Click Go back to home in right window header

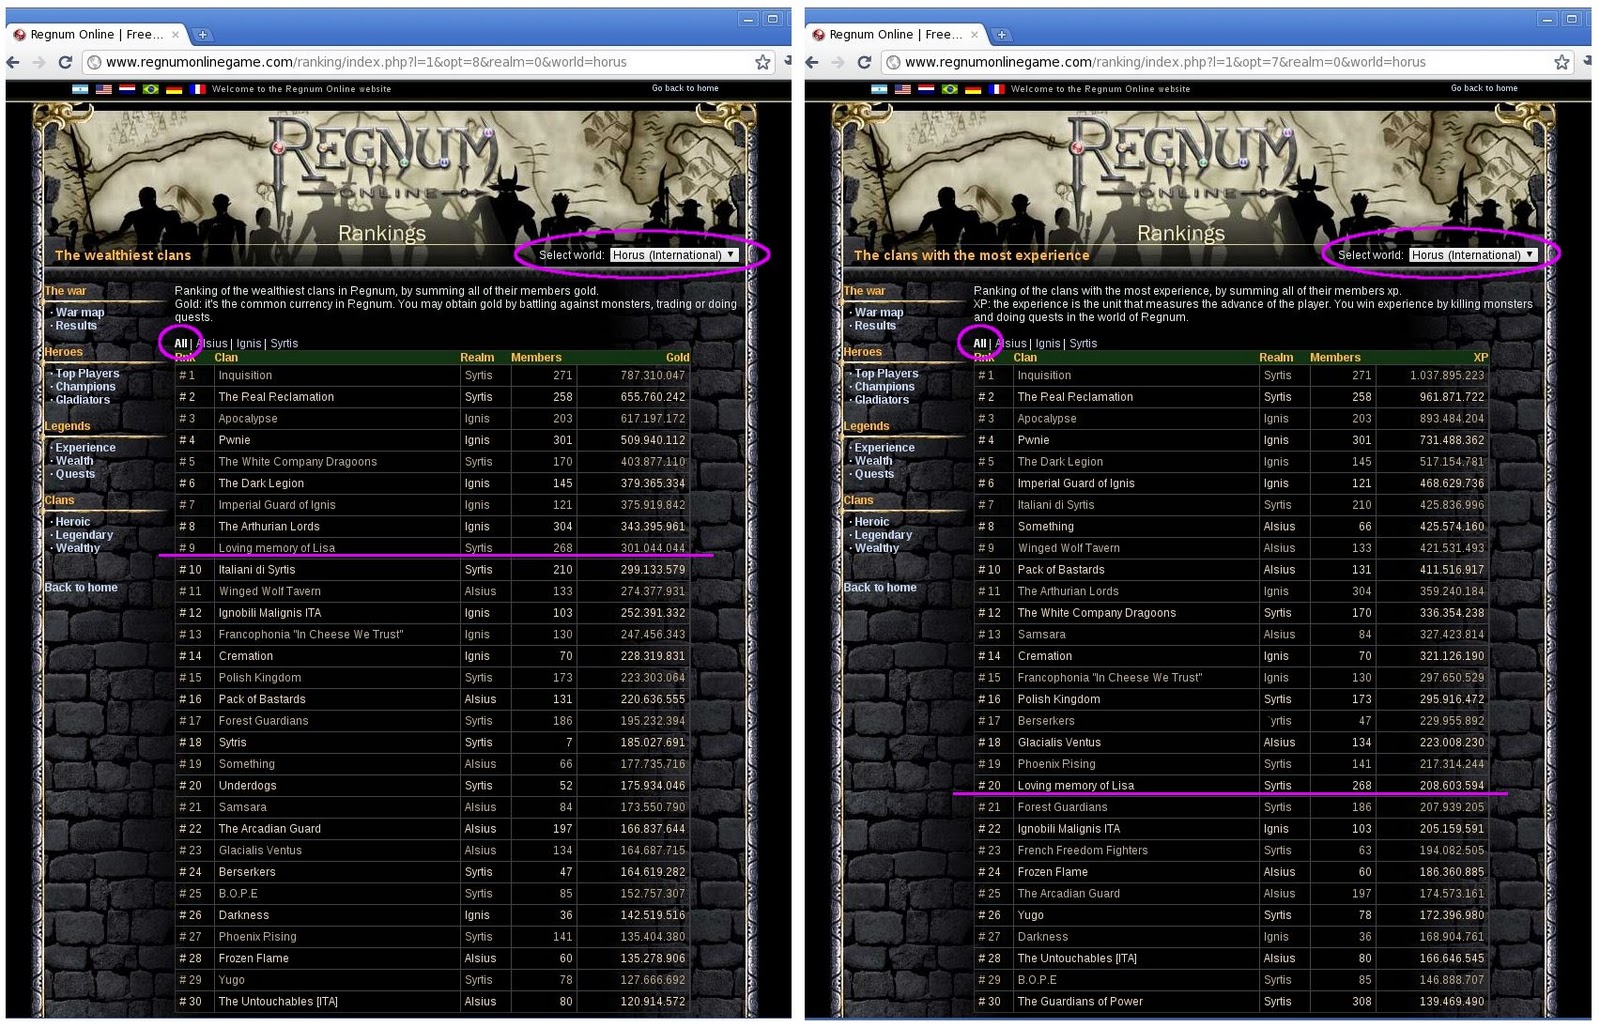[1484, 88]
